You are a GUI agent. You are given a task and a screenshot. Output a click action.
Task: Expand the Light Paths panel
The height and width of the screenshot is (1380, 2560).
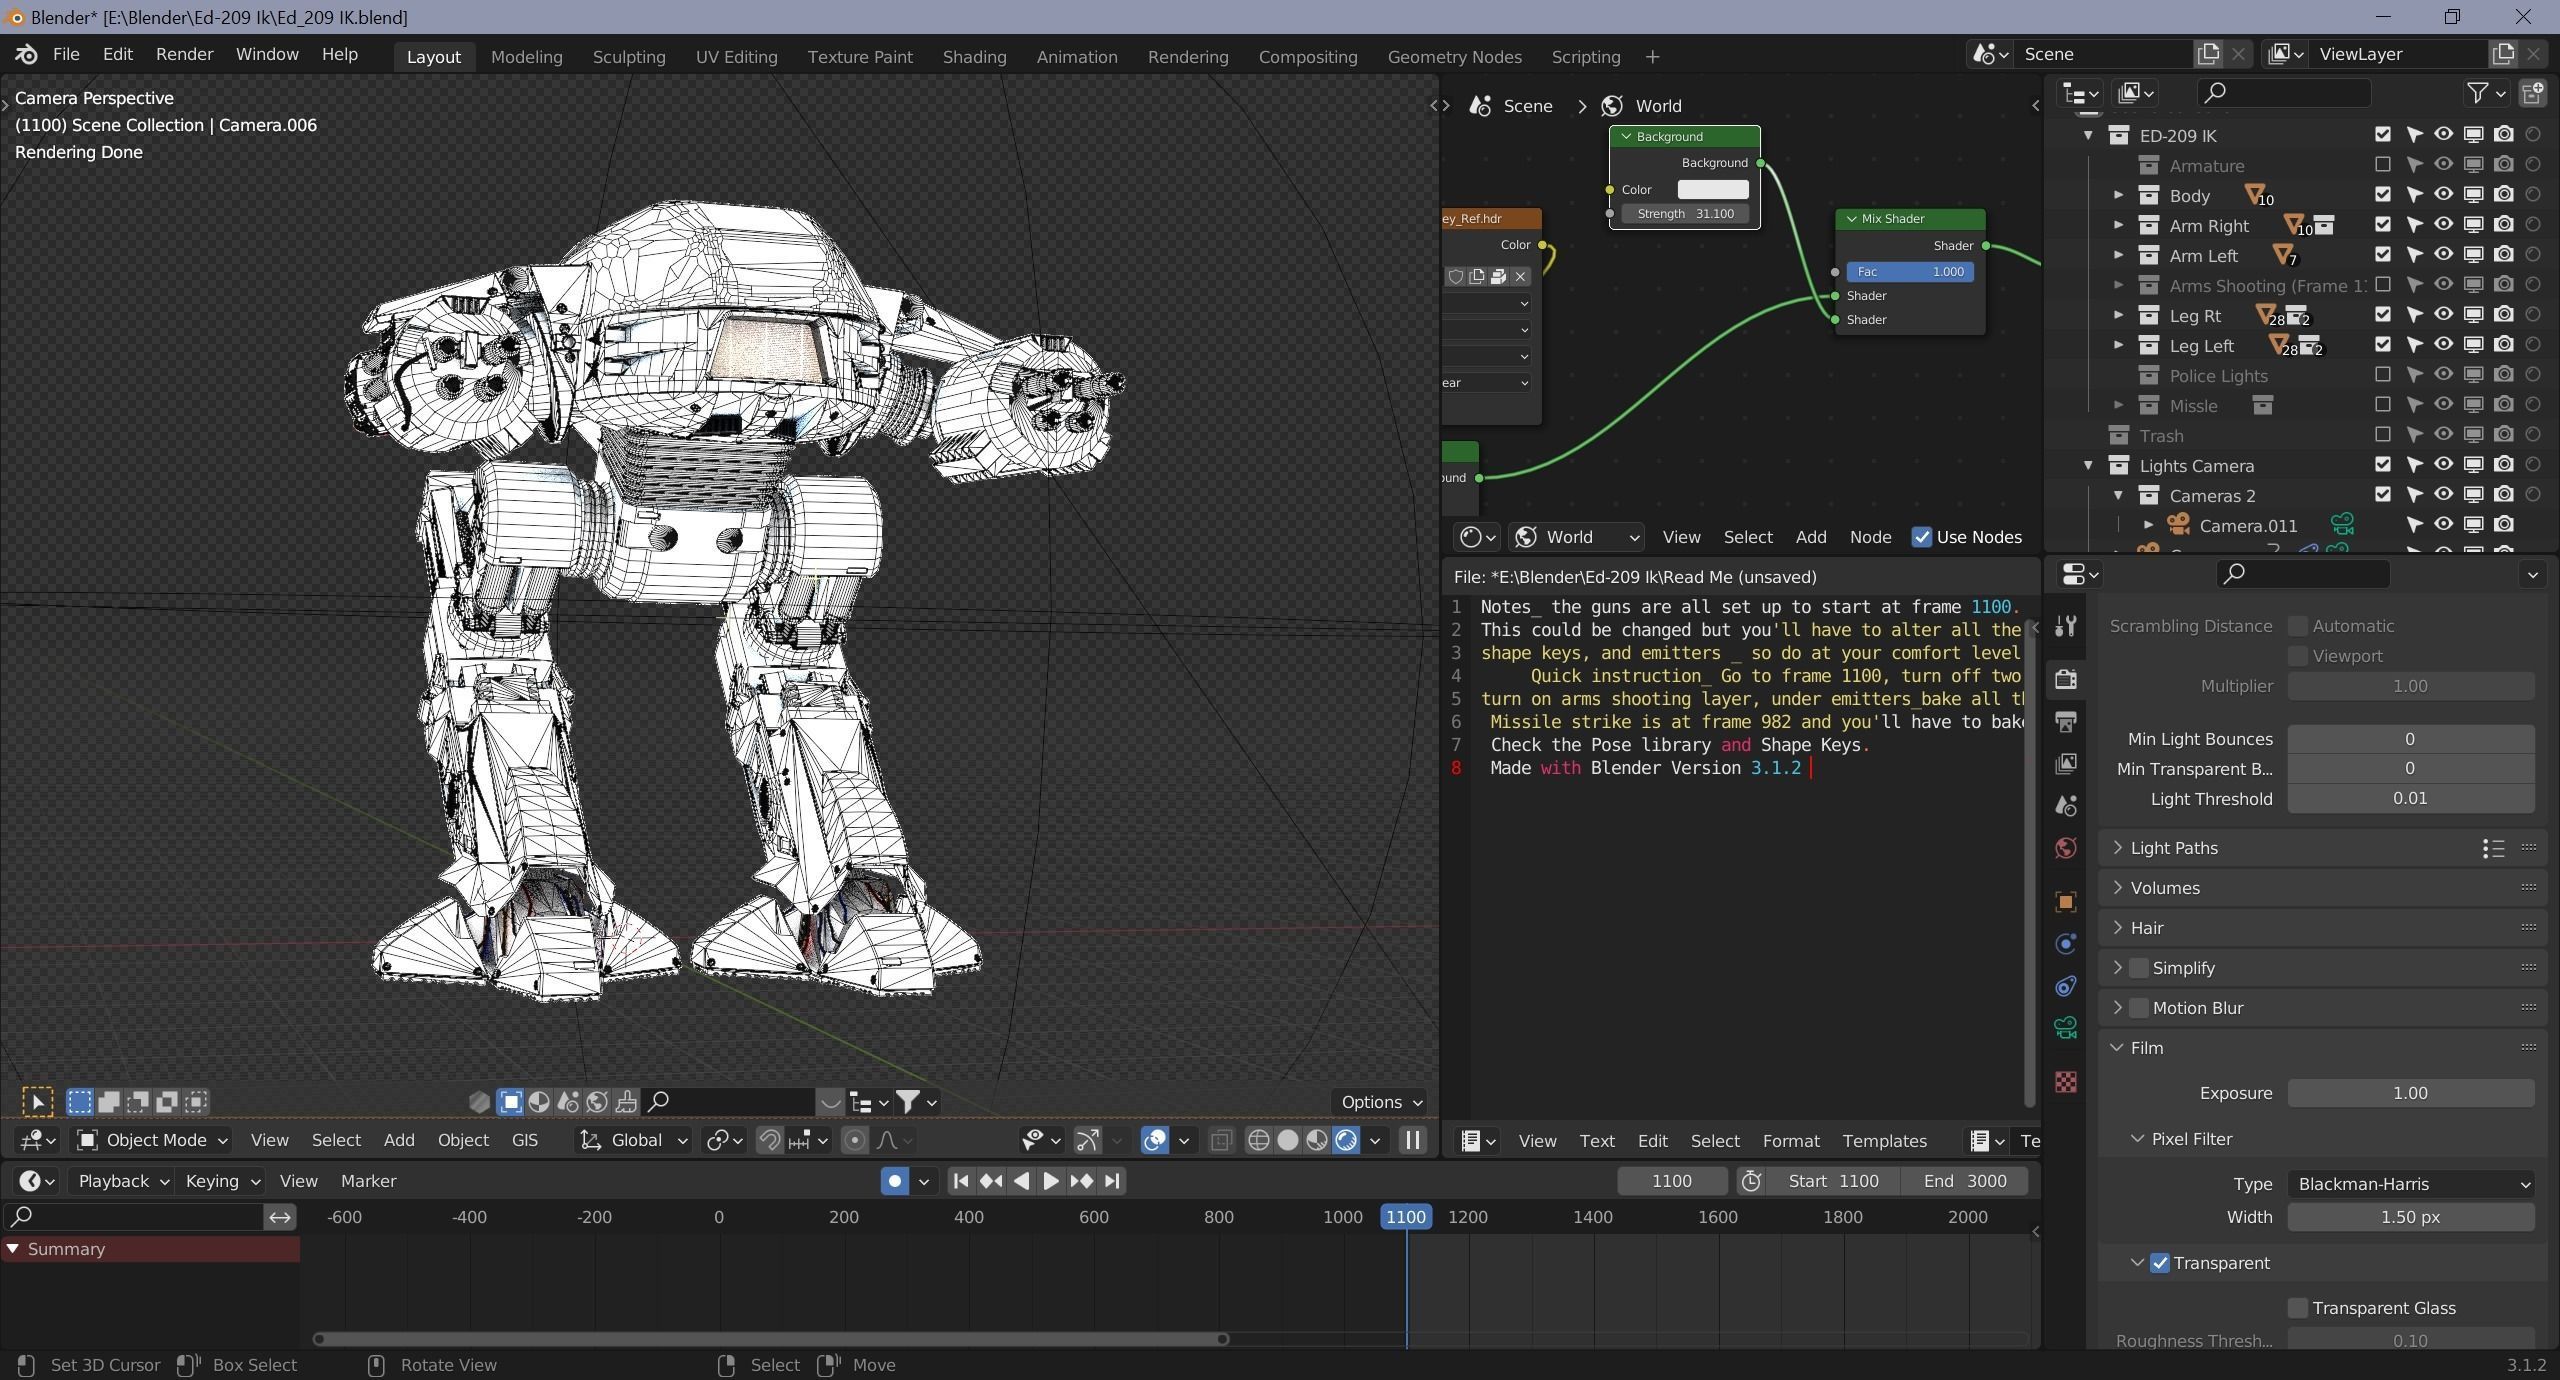pos(2117,847)
